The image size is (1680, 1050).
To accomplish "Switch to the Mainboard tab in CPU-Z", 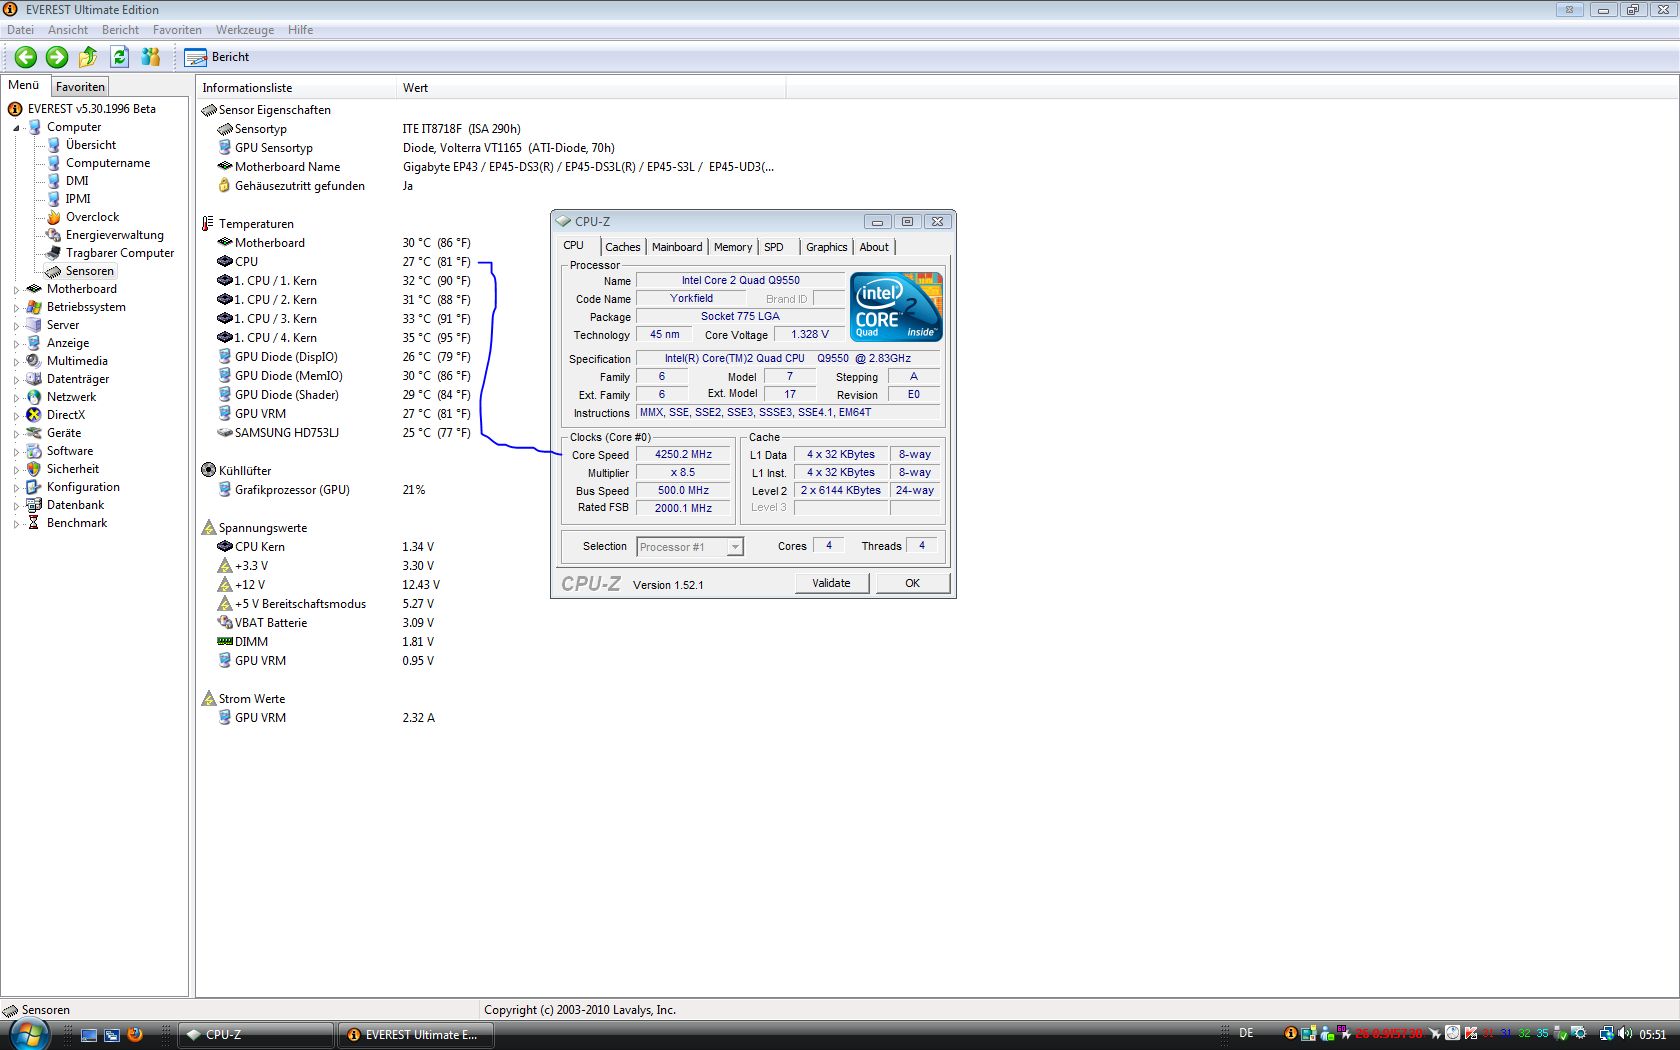I will tap(677, 247).
